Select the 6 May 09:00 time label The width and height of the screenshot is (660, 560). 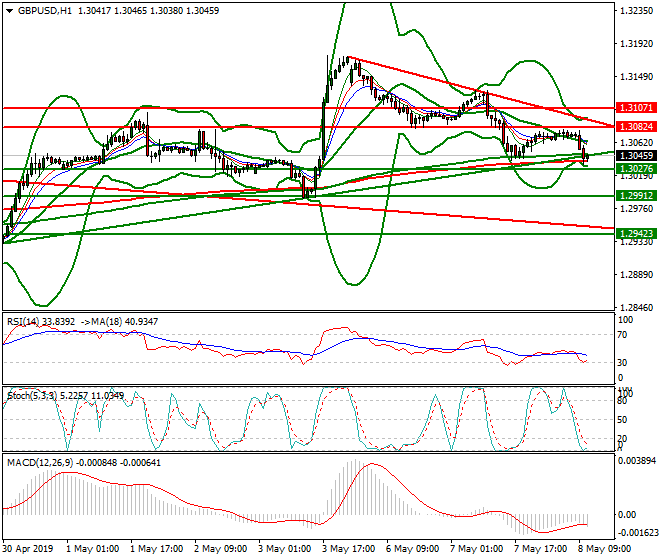412,549
